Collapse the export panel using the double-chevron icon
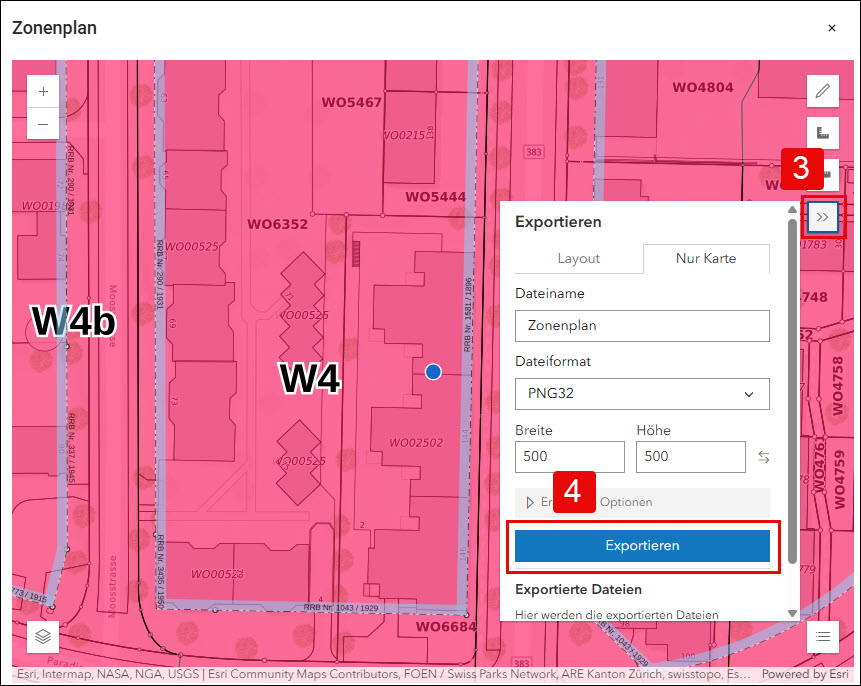 pyautogui.click(x=823, y=217)
